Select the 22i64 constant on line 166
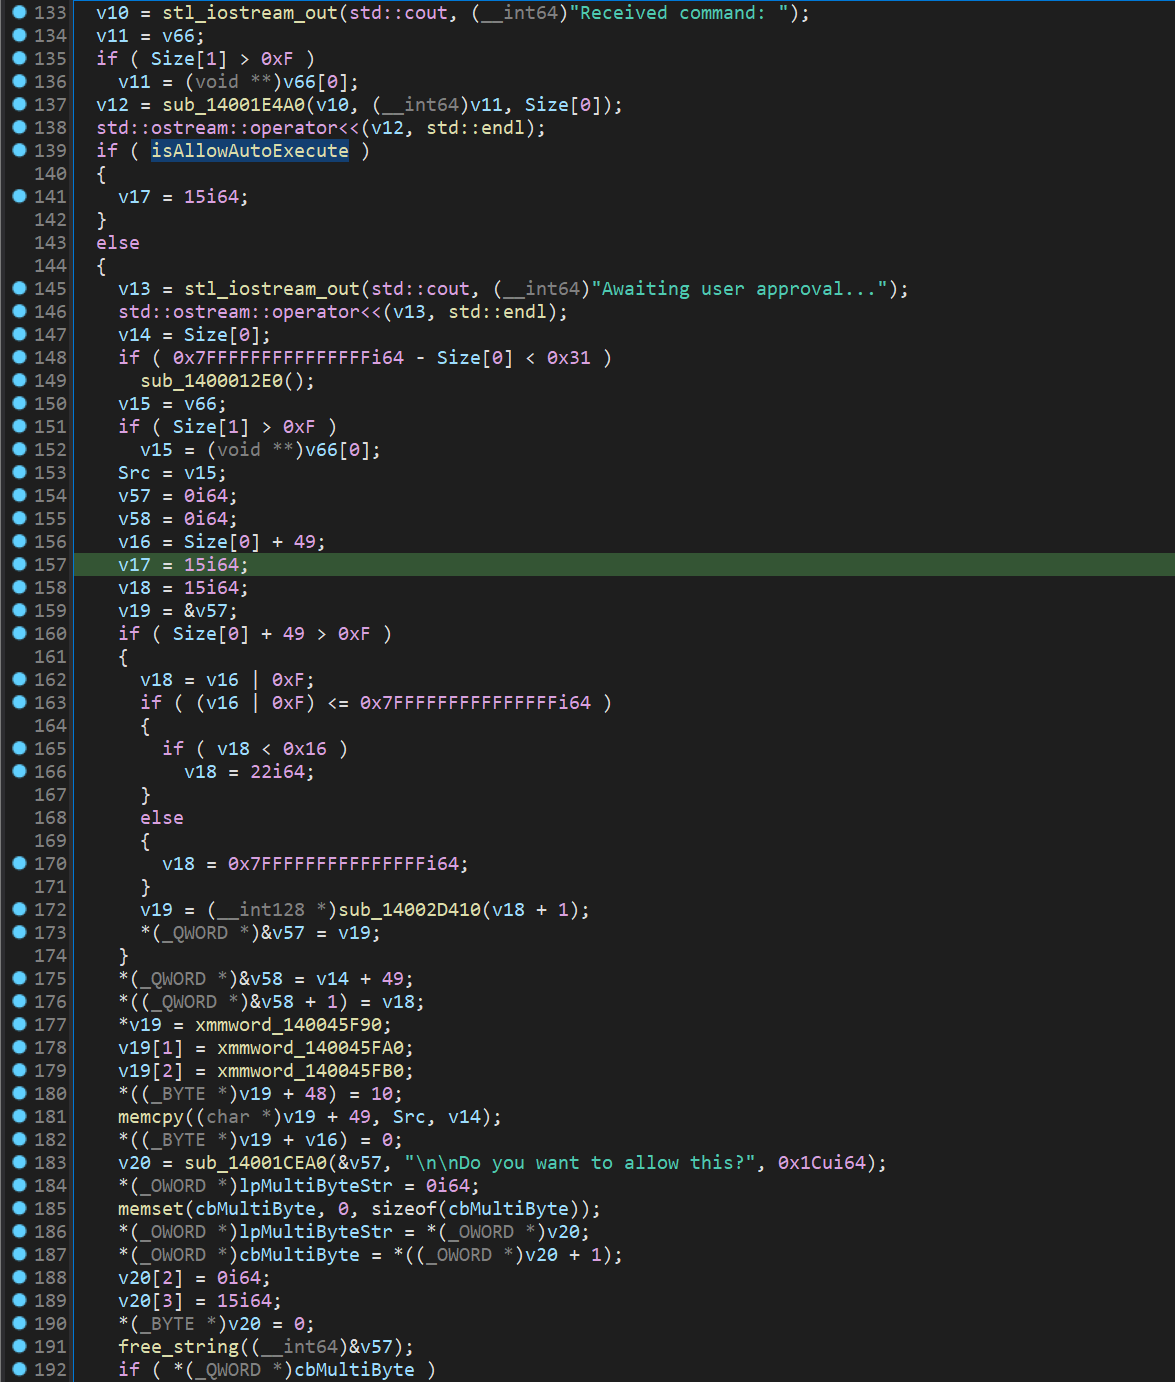This screenshot has height=1382, width=1175. click(277, 771)
